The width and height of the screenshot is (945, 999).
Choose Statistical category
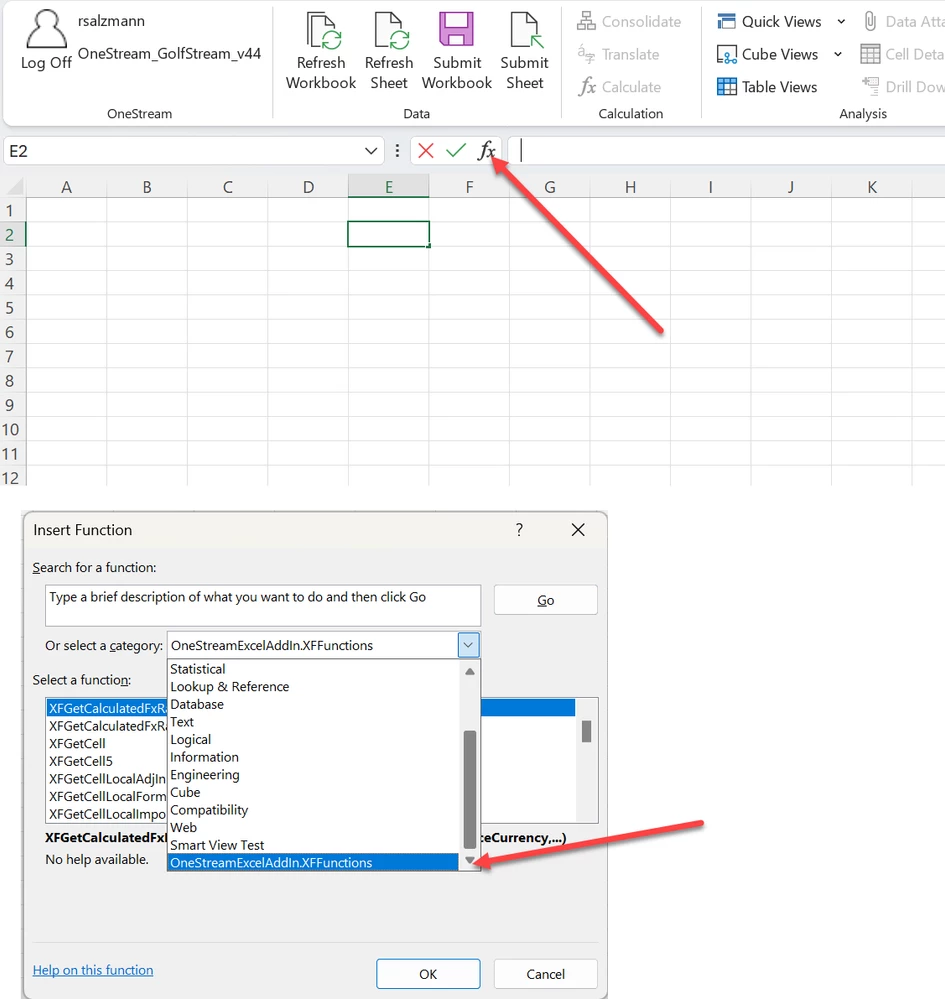tap(313, 669)
